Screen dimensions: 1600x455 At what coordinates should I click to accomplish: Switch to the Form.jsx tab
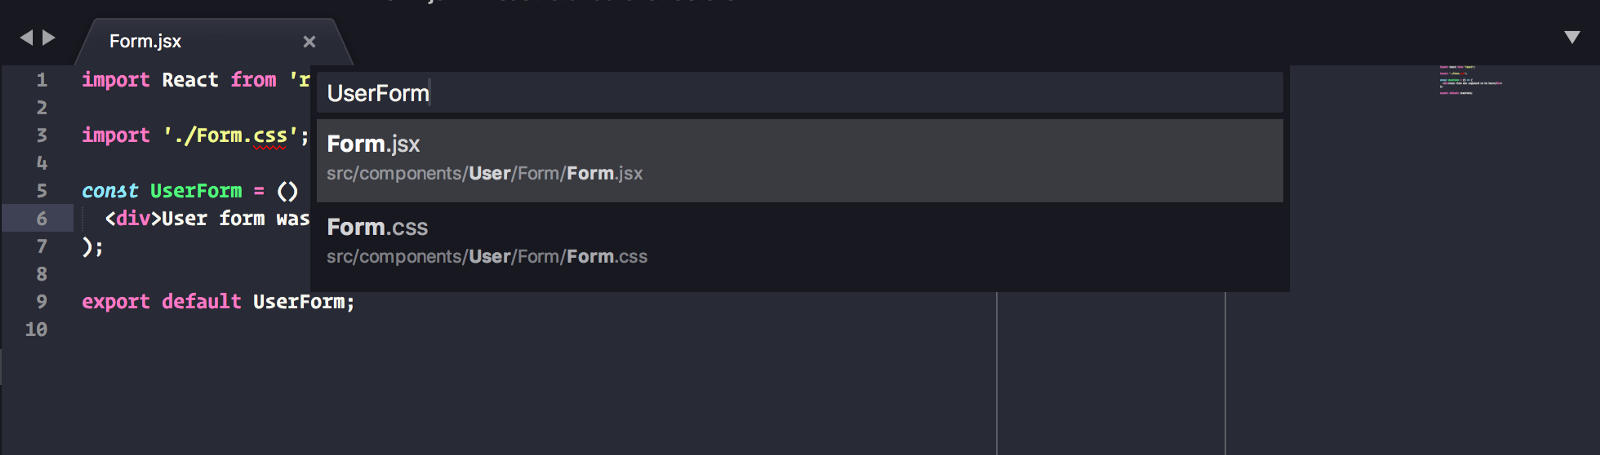click(146, 41)
